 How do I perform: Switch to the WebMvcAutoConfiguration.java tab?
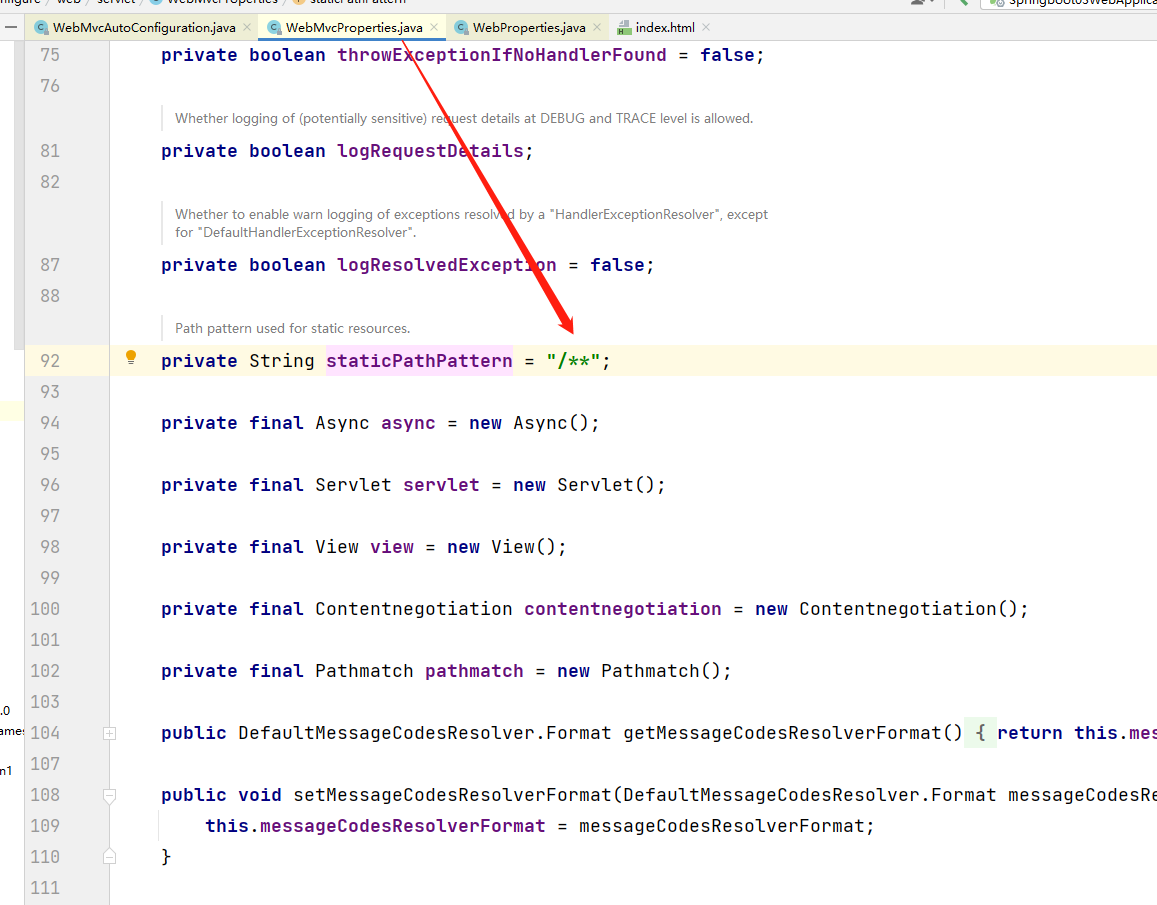[x=144, y=27]
